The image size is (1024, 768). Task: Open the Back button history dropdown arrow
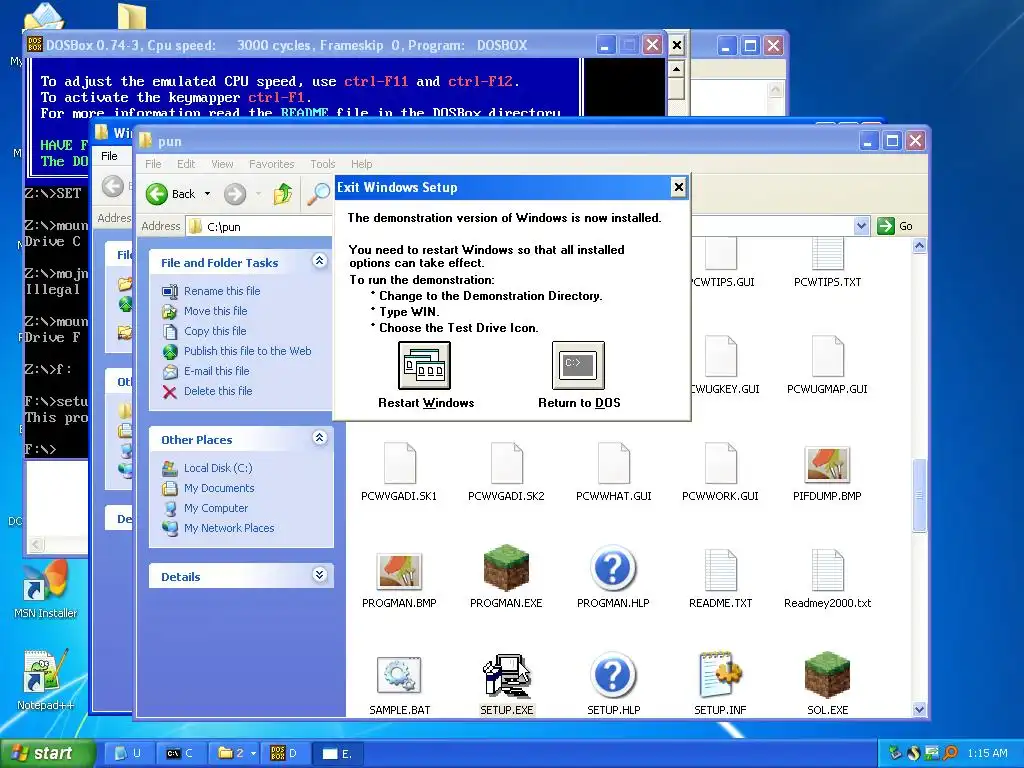[x=208, y=194]
